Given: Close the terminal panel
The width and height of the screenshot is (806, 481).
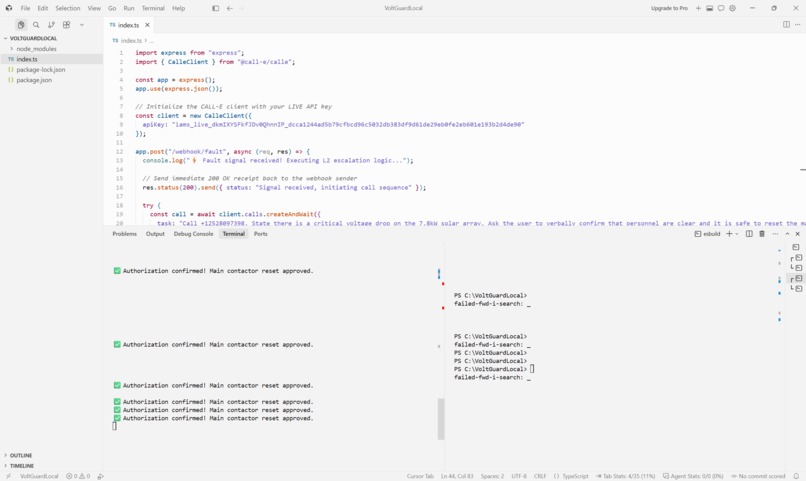Looking at the screenshot, I should click(x=798, y=234).
